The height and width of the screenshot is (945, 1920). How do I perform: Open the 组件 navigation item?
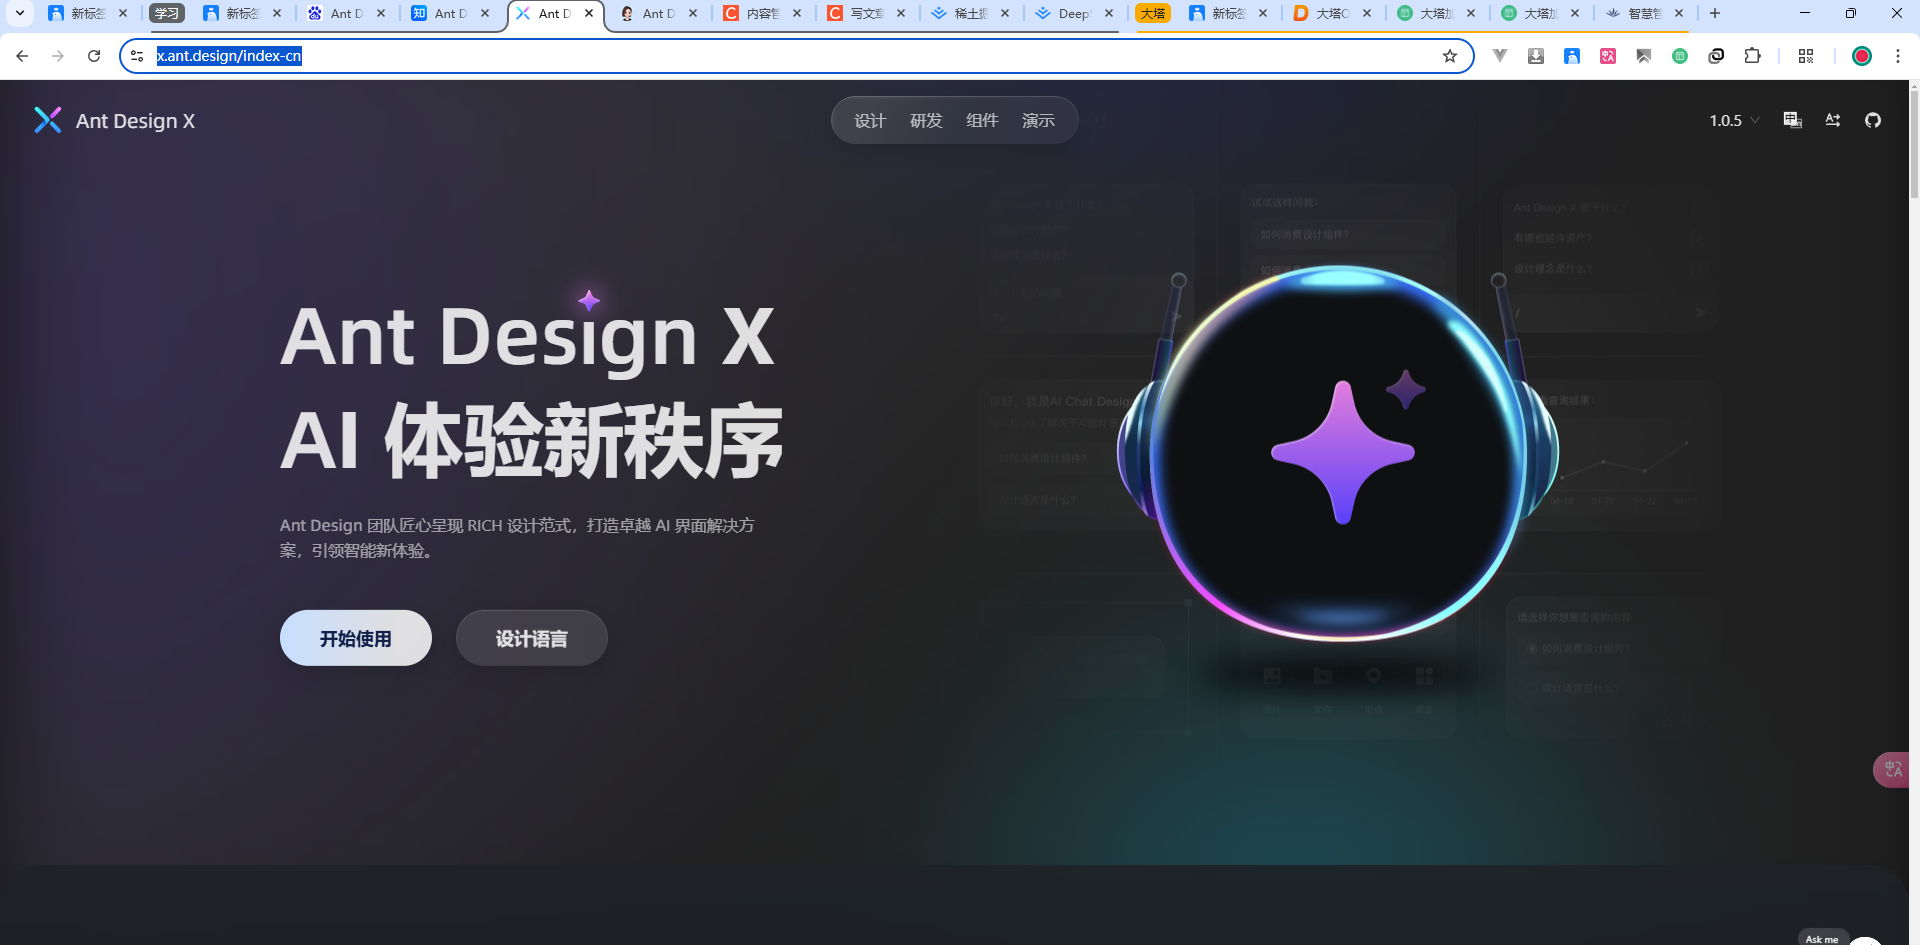coord(982,120)
